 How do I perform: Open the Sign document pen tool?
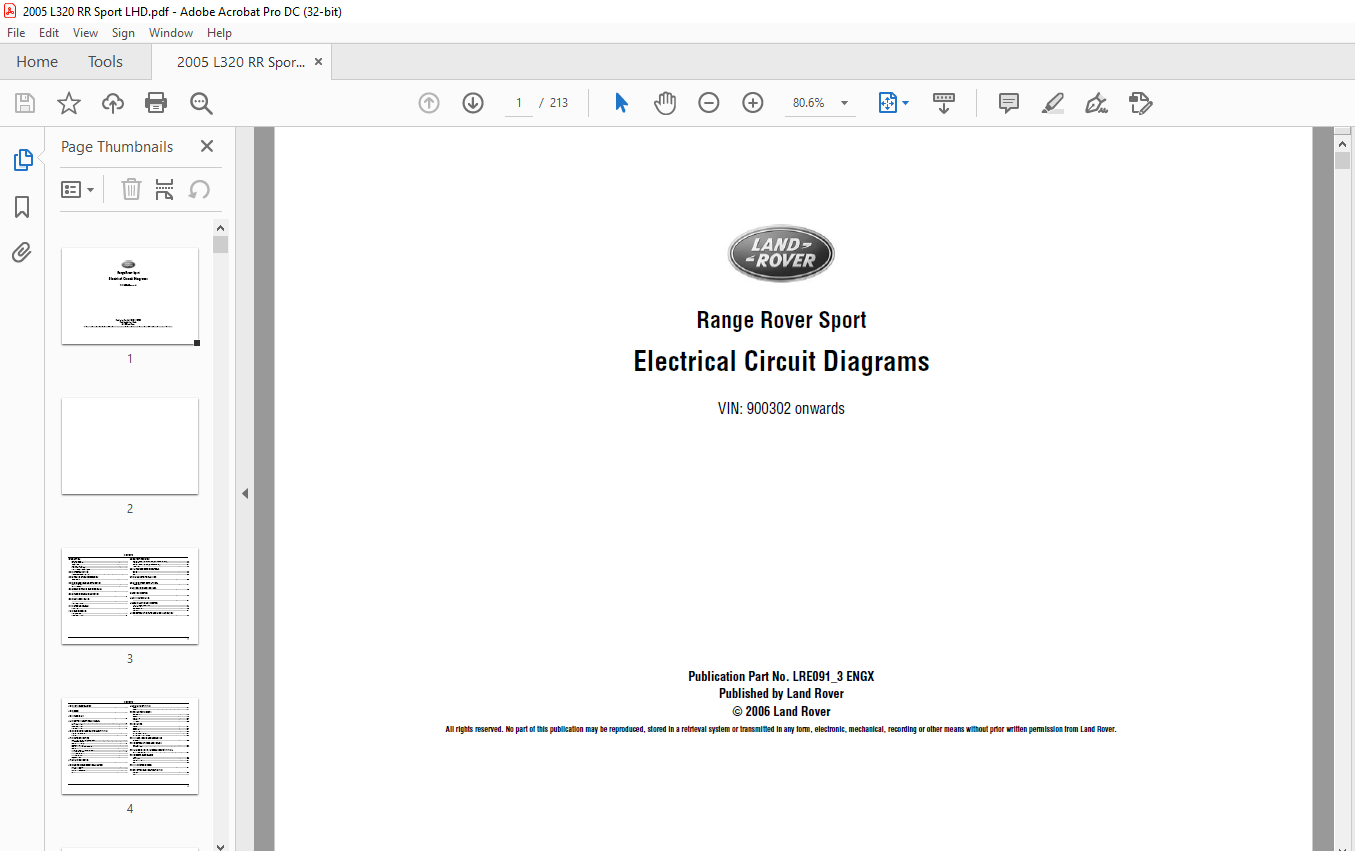(1097, 103)
